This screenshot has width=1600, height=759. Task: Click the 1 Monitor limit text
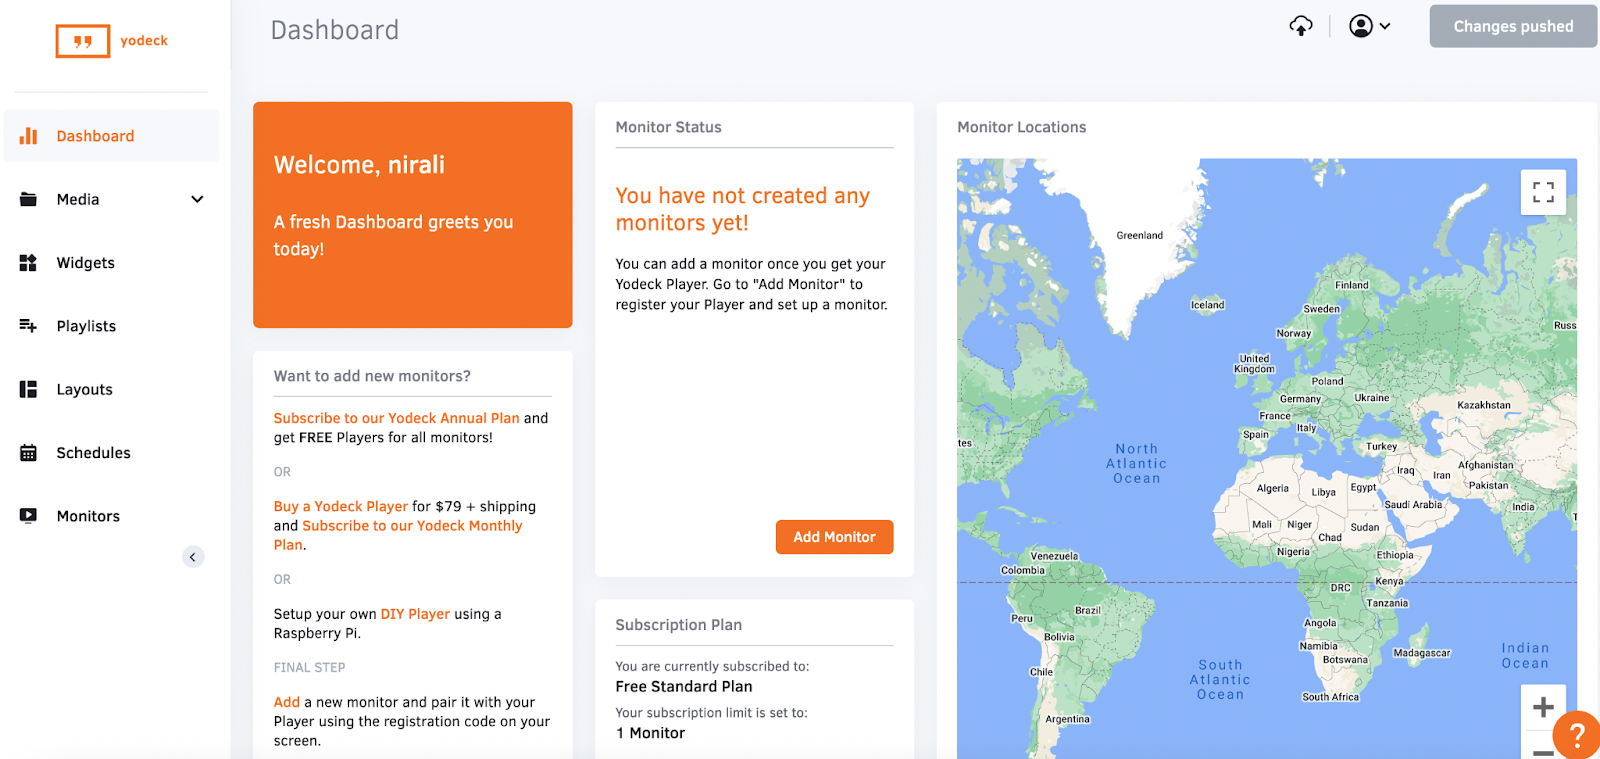[650, 733]
